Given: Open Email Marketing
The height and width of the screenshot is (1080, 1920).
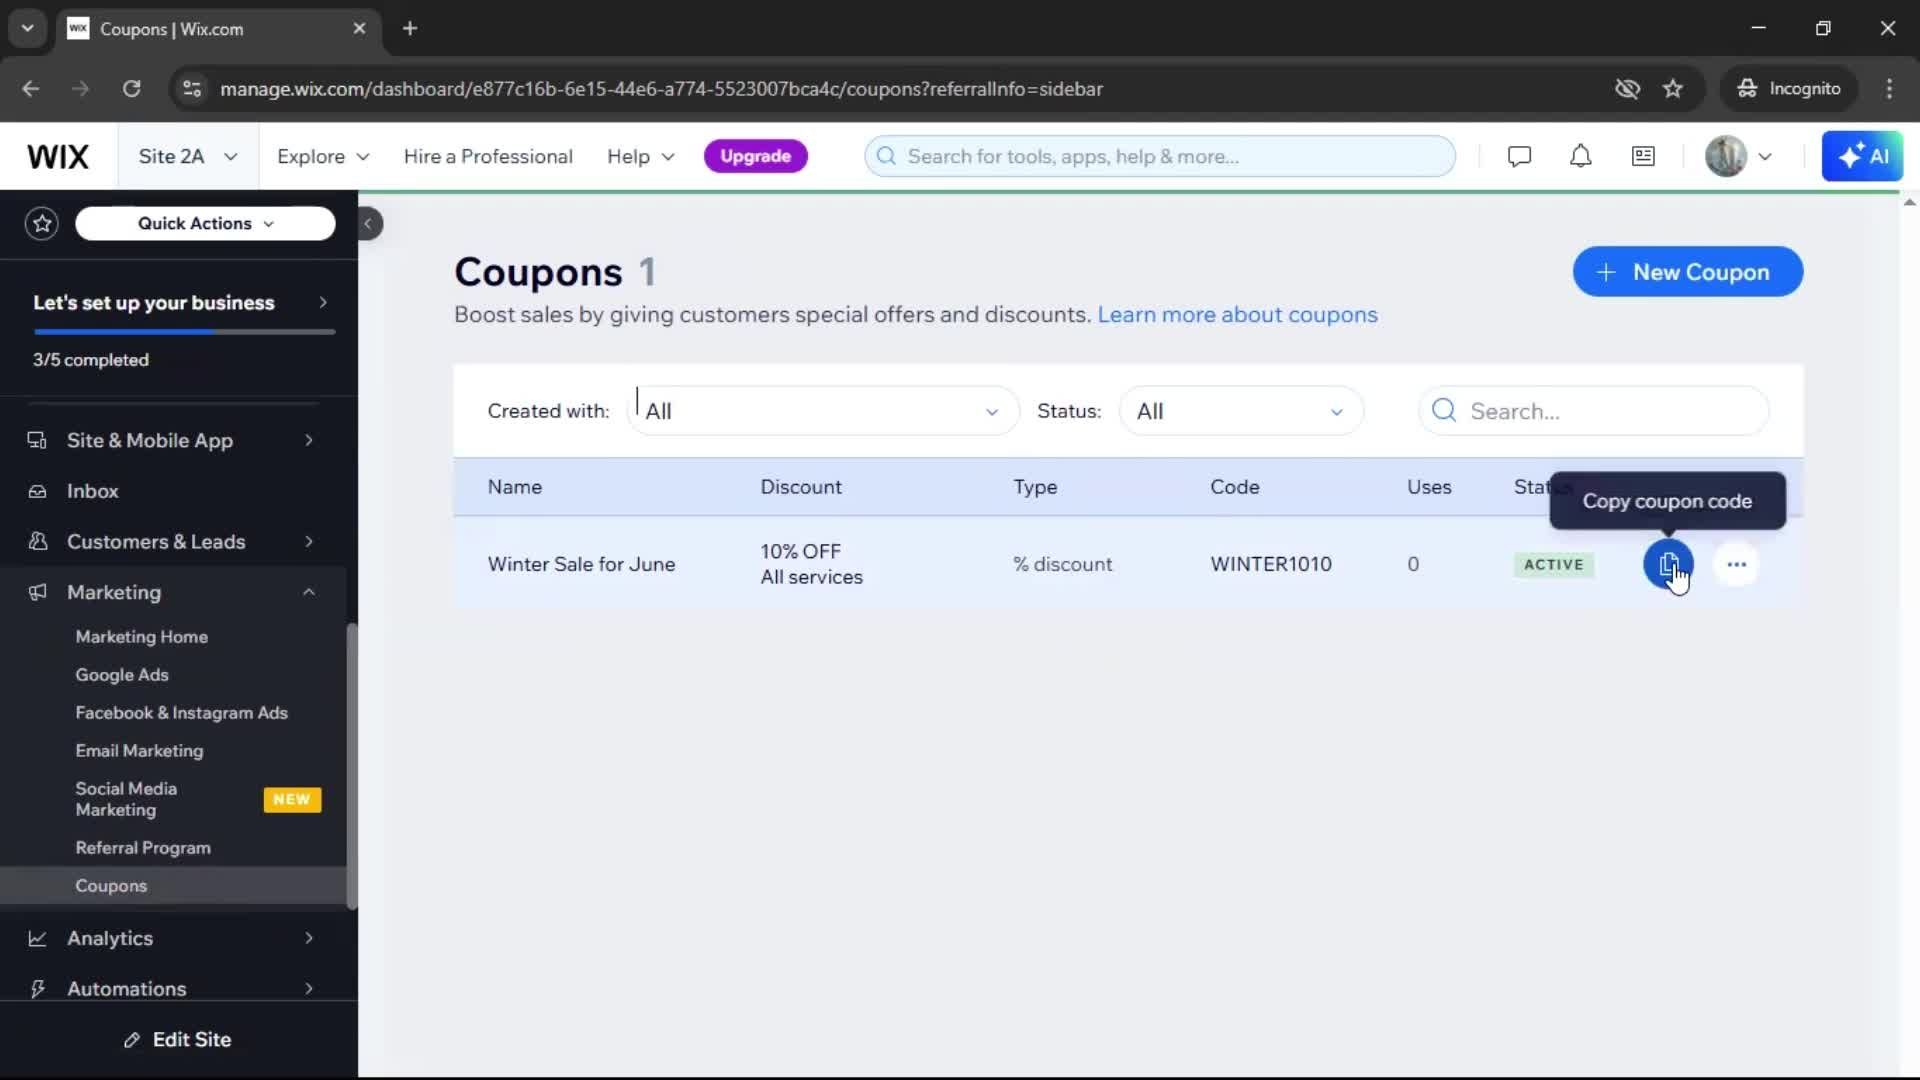Looking at the screenshot, I should point(139,750).
